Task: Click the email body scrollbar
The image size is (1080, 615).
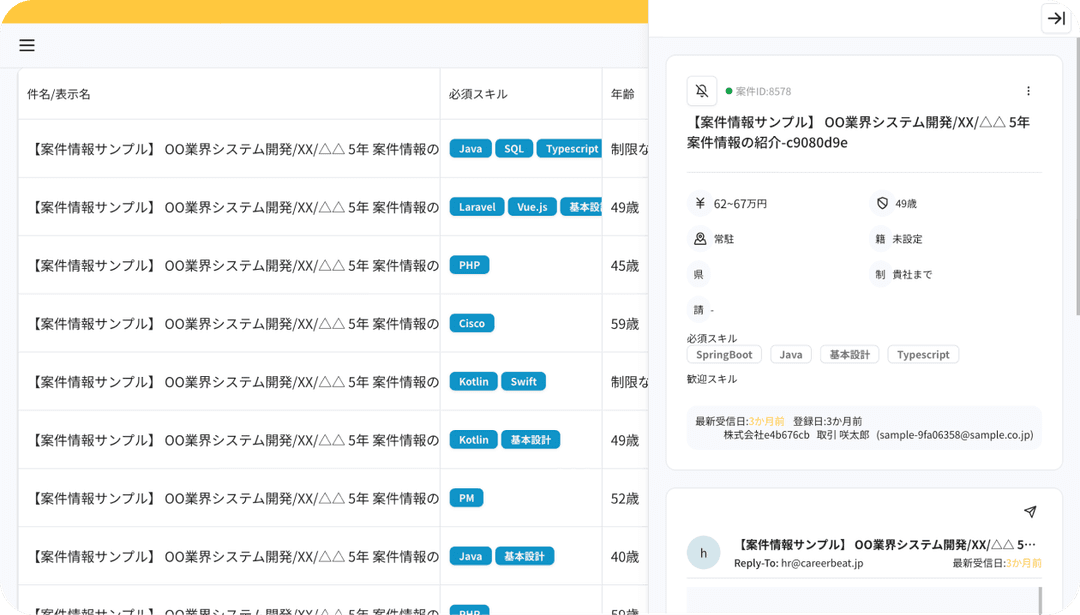Action: [1039, 599]
